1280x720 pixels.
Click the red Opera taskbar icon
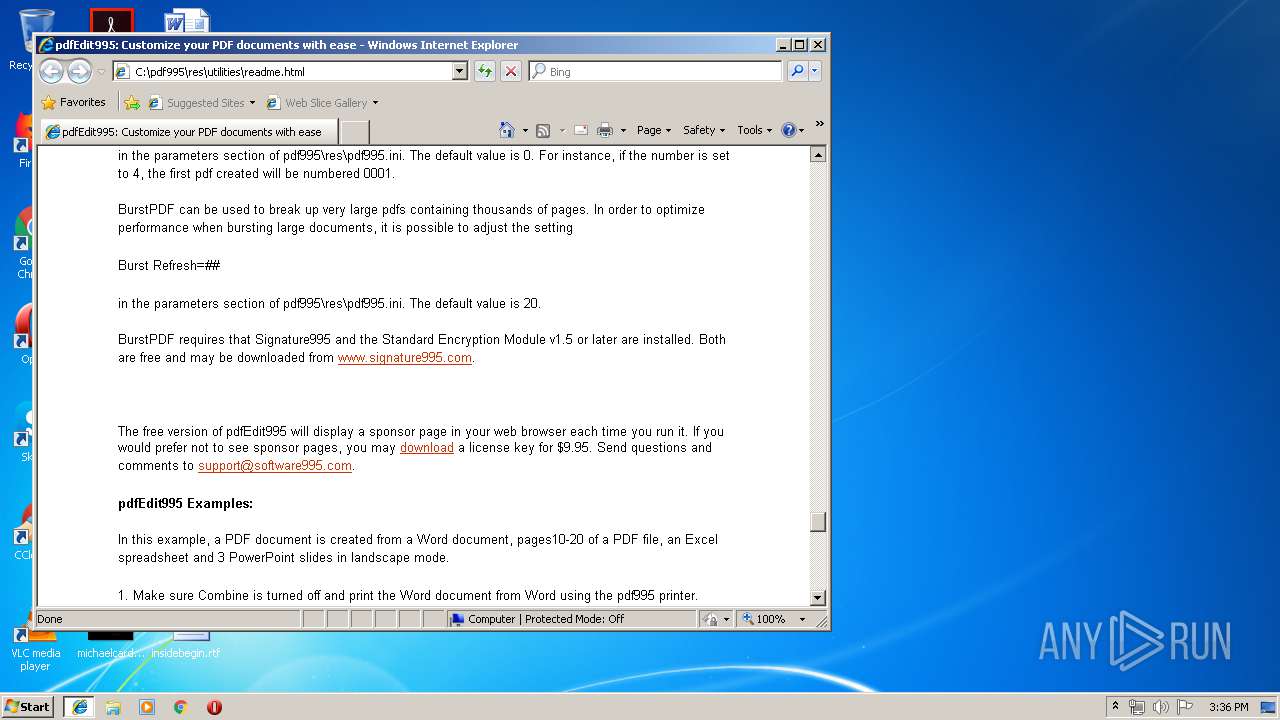coord(214,706)
